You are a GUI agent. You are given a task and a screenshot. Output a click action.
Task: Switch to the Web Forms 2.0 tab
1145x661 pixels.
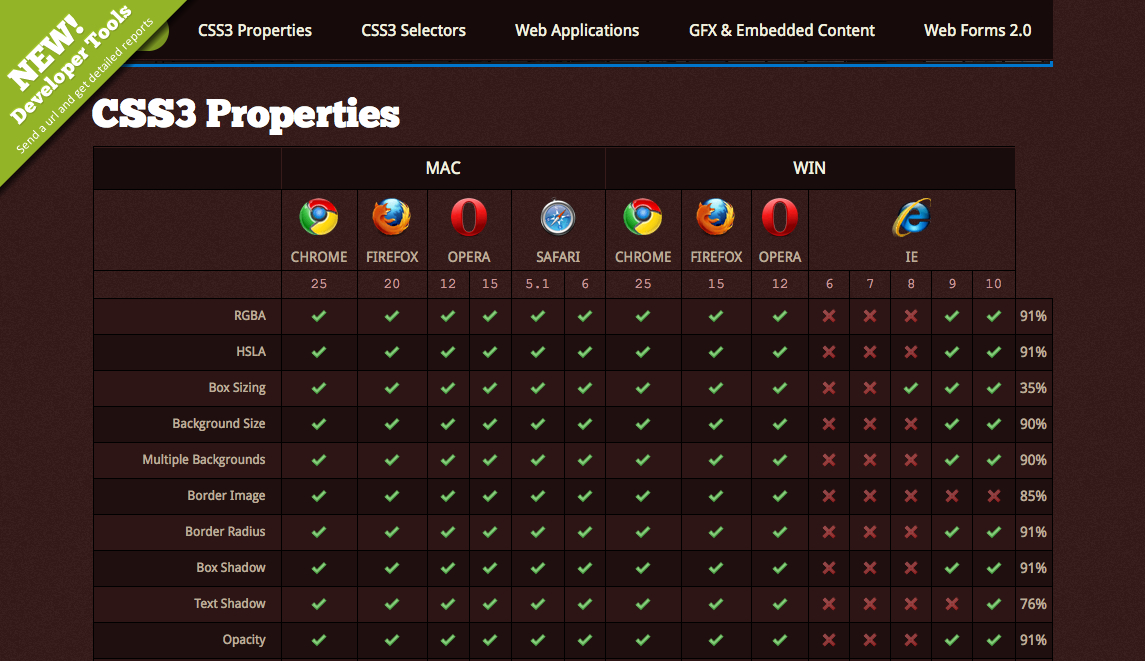978,30
